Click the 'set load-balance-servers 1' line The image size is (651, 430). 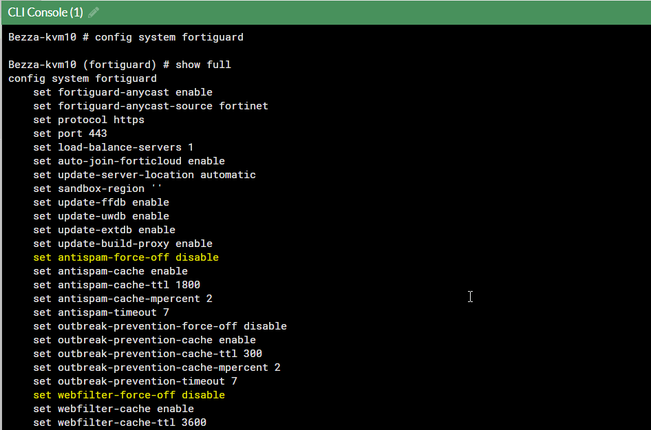113,147
